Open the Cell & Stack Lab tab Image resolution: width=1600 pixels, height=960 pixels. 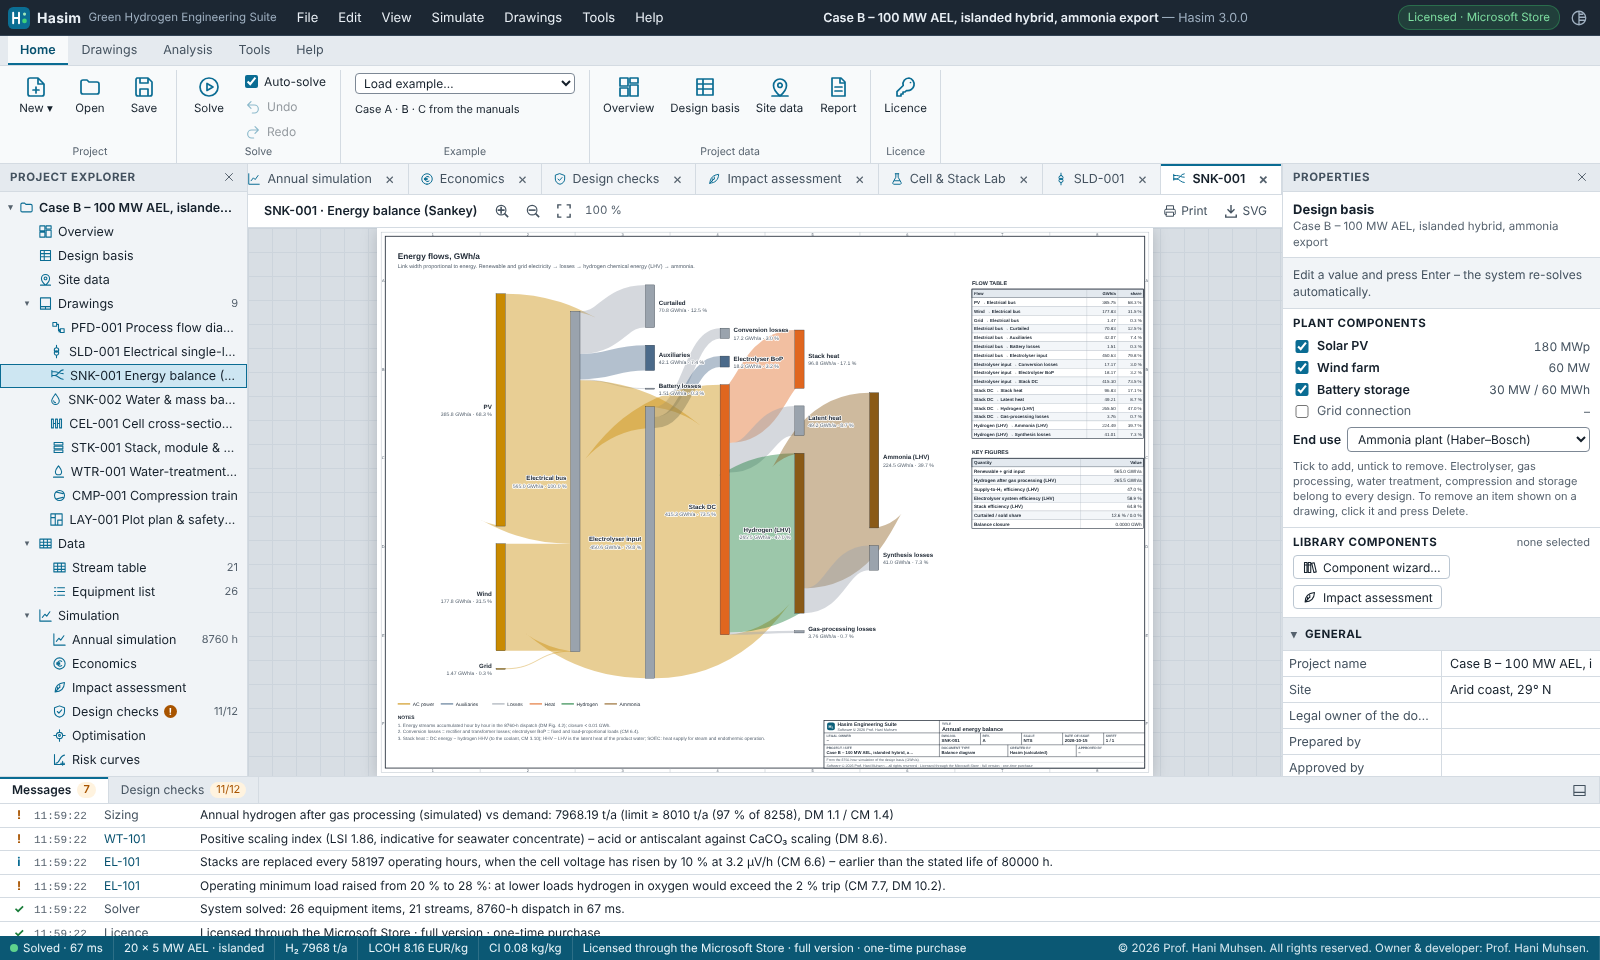pyautogui.click(x=957, y=179)
